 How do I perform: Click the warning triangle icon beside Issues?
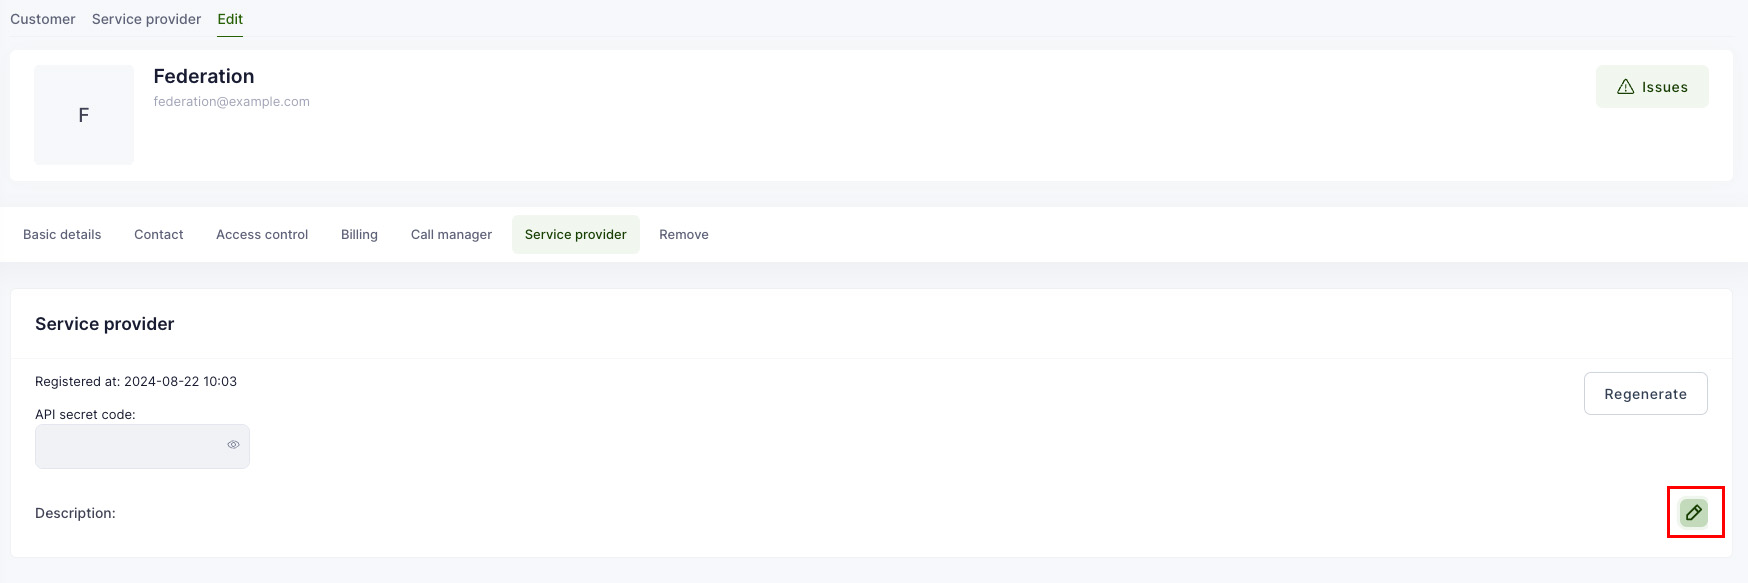click(1625, 87)
